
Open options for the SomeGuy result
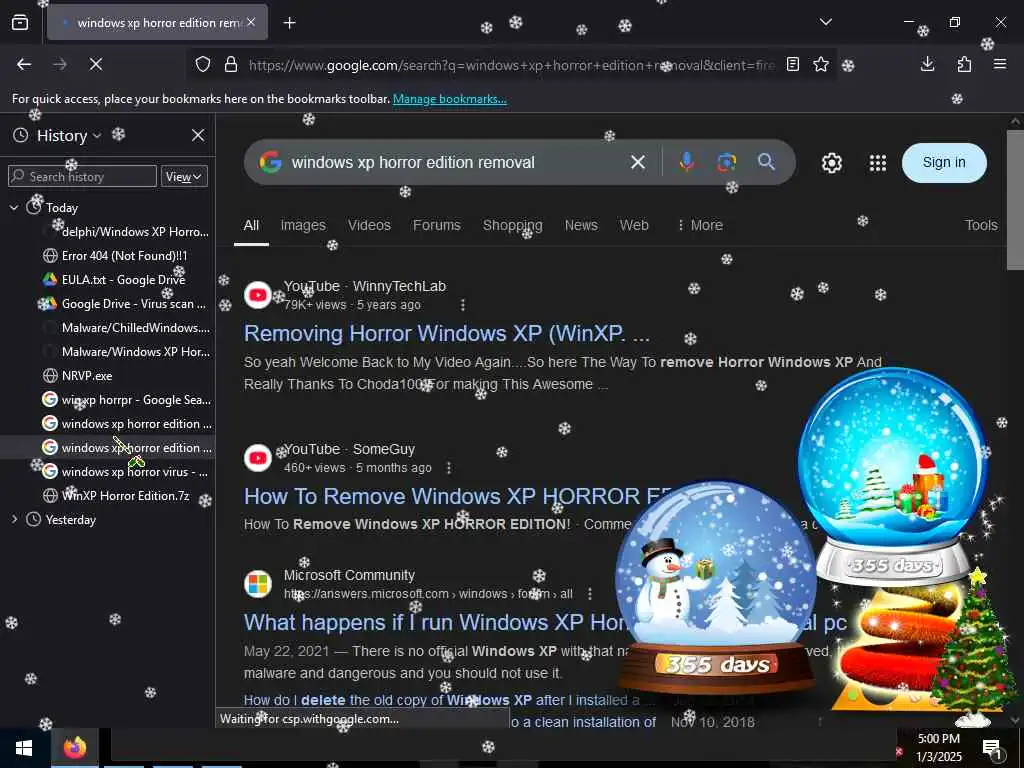[x=449, y=468]
